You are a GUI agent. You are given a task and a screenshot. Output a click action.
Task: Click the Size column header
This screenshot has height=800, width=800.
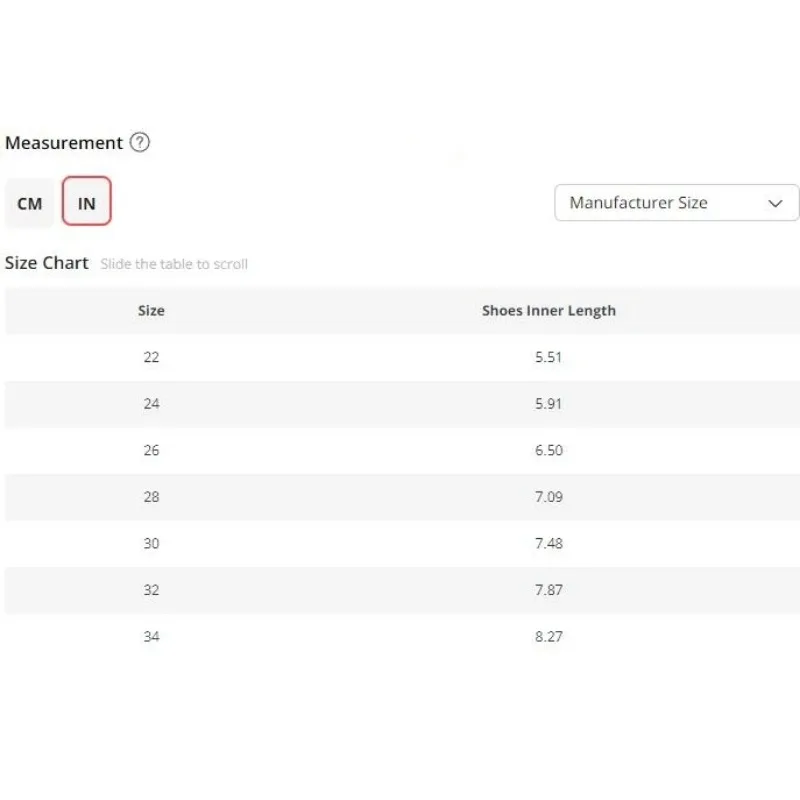tap(151, 311)
